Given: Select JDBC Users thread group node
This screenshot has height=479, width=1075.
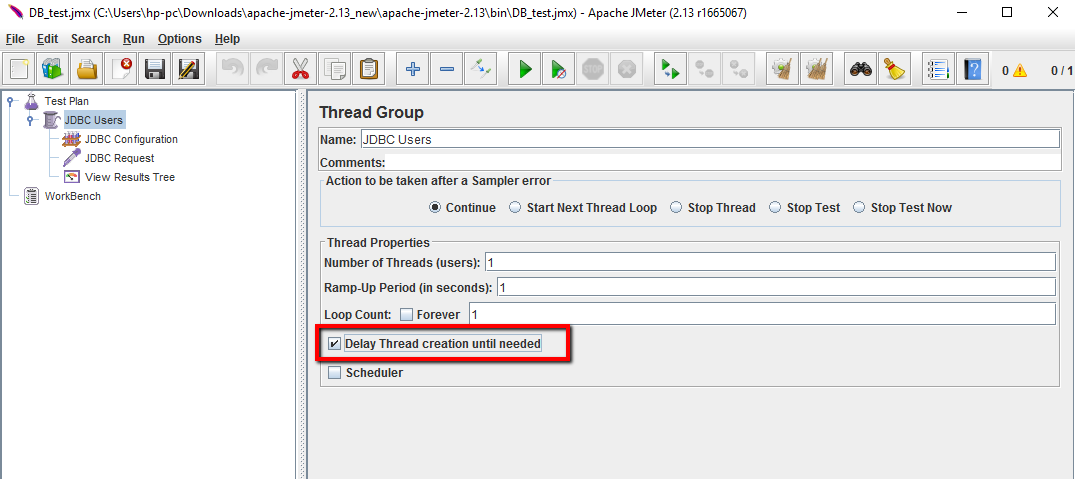Looking at the screenshot, I should coord(94,121).
